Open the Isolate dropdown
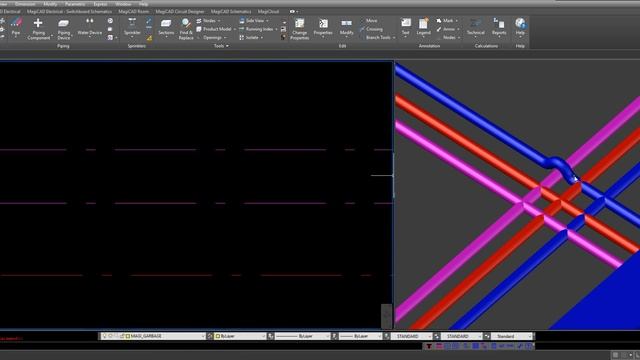The height and width of the screenshot is (360, 640). click(251, 38)
